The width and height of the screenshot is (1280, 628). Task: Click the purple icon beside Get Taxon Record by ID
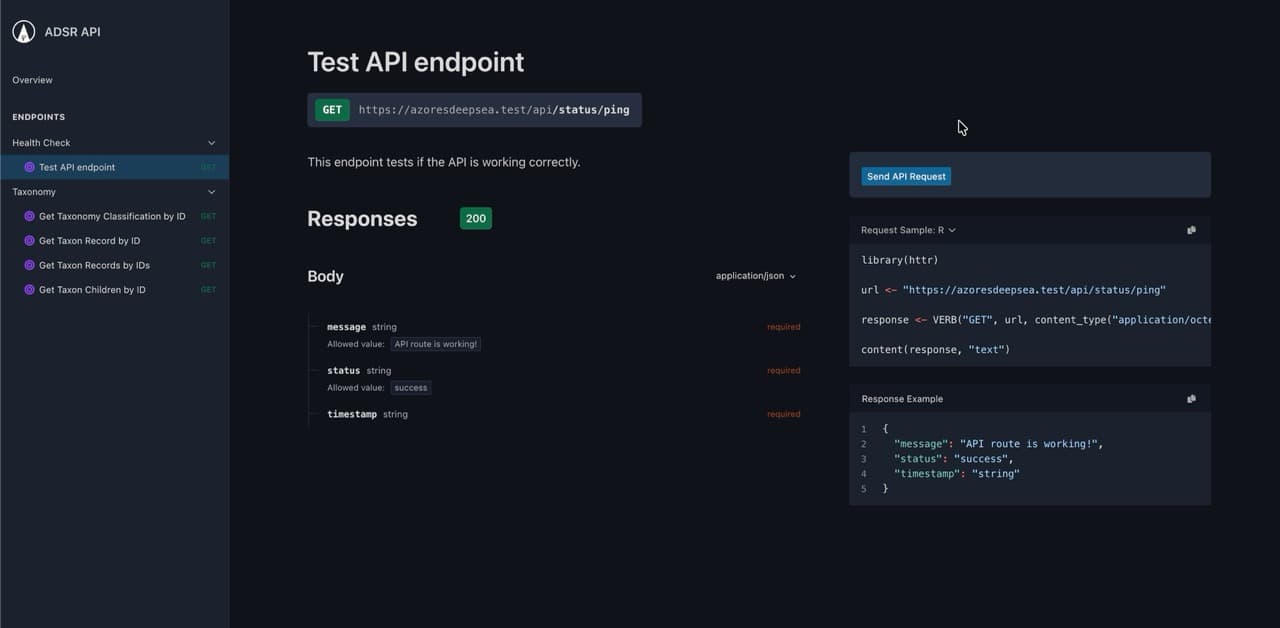tap(29, 240)
